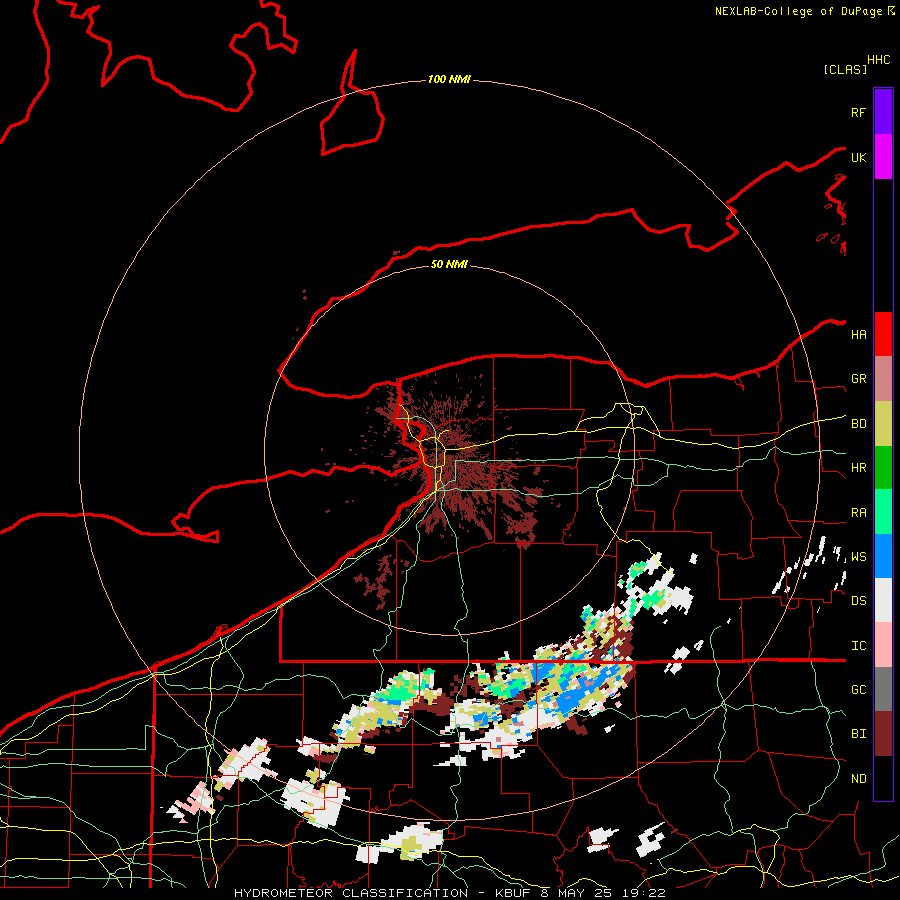The width and height of the screenshot is (900, 900).
Task: Click the IC legend label
Action: click(x=858, y=646)
